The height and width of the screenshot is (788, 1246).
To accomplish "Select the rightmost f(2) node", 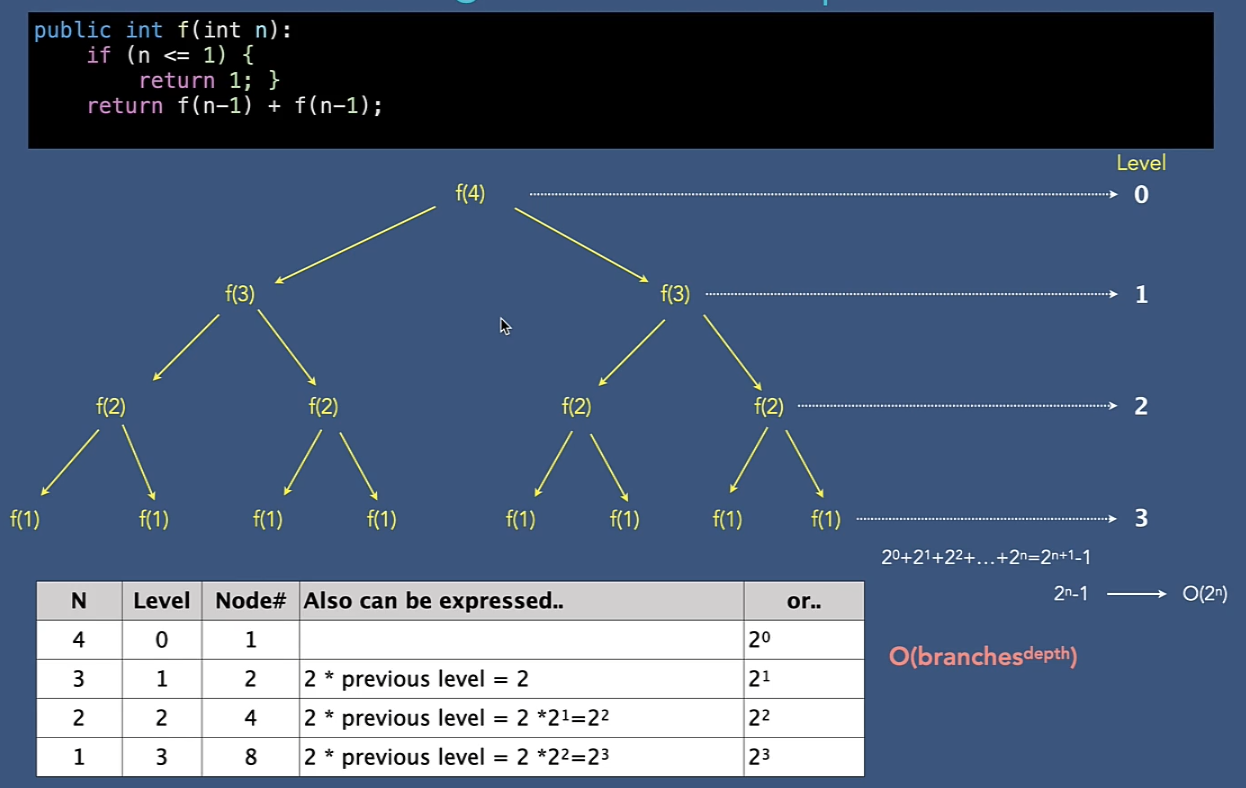I will point(770,407).
